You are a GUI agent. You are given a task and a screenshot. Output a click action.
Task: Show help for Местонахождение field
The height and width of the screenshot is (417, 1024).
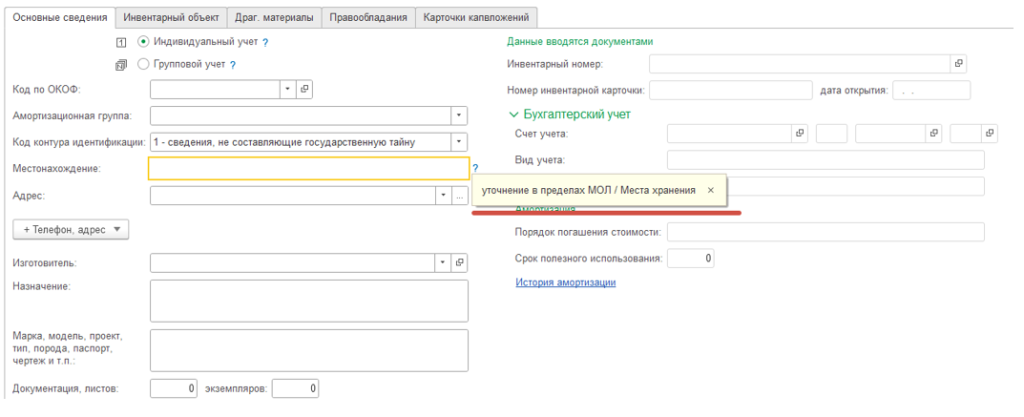coord(475,168)
